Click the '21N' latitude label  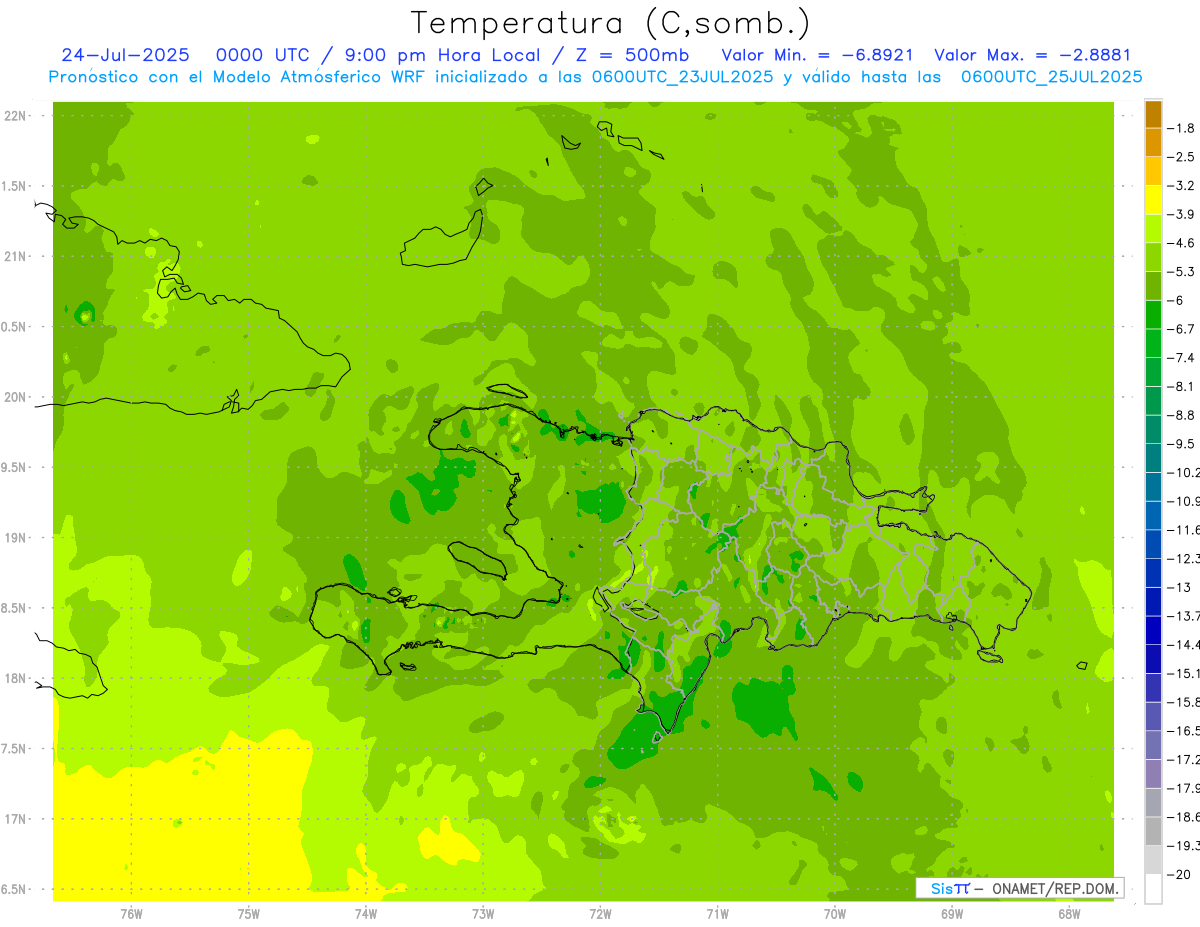point(14,257)
